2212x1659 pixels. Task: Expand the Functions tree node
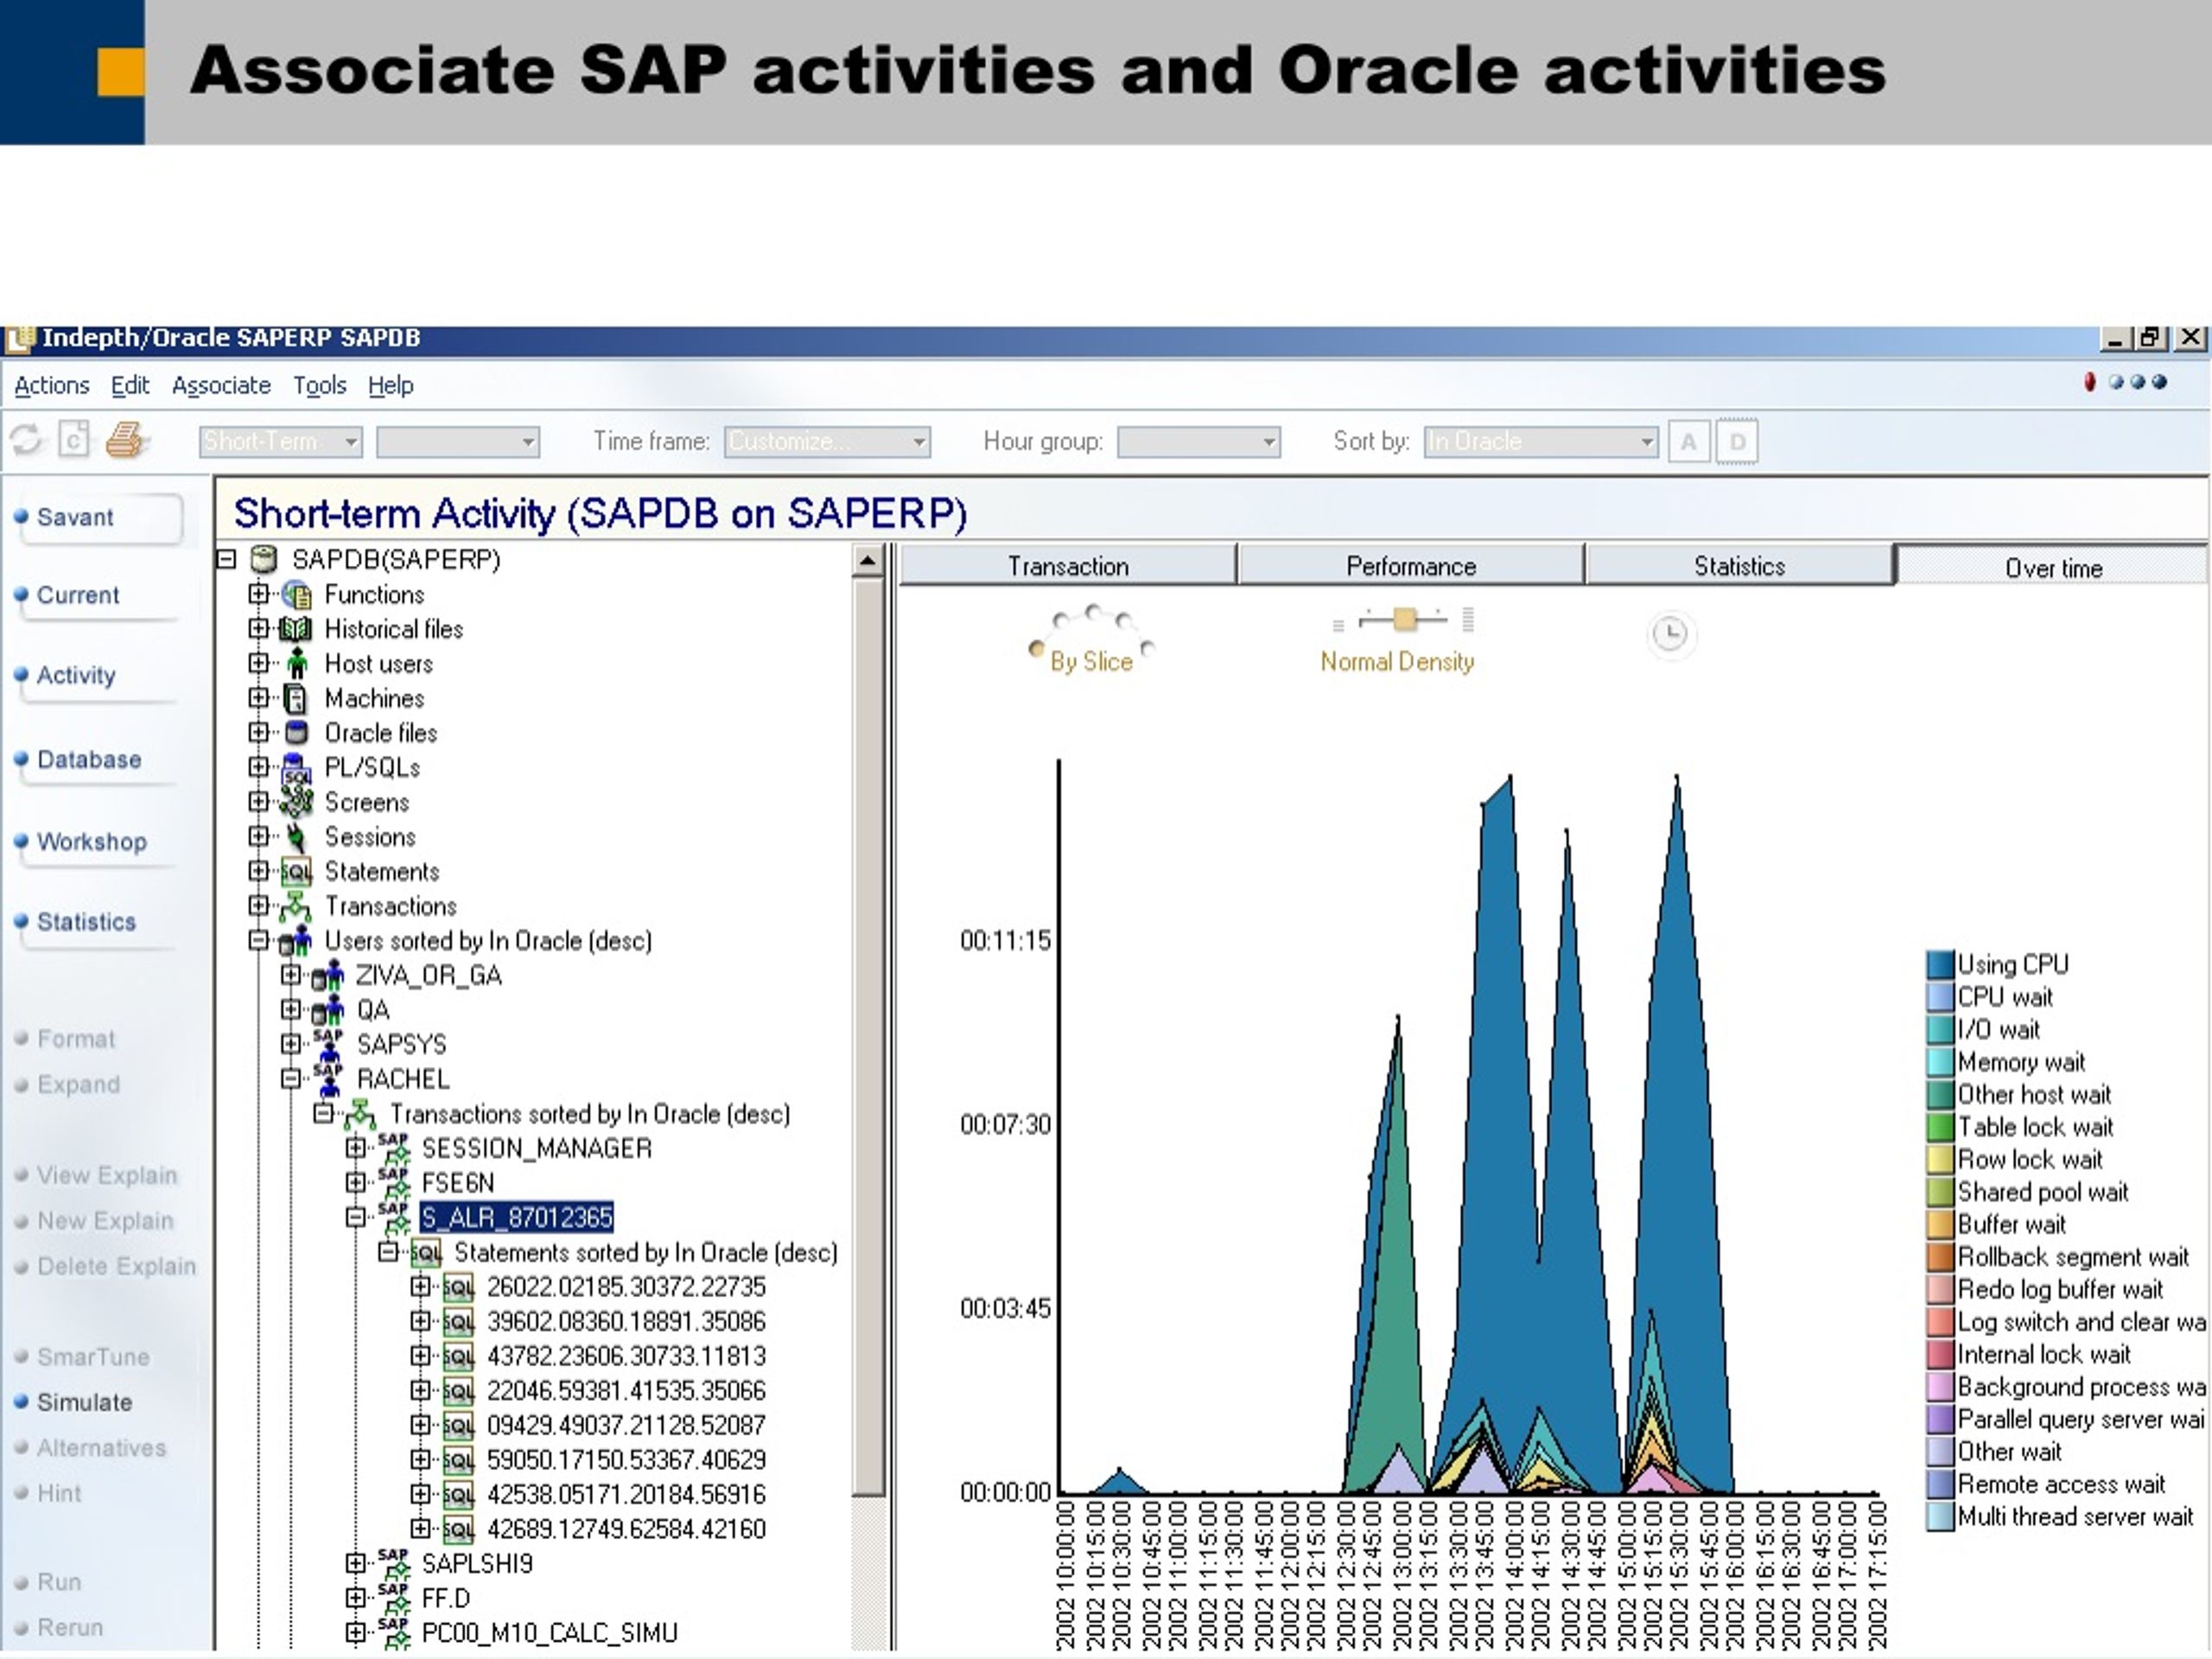click(x=258, y=594)
